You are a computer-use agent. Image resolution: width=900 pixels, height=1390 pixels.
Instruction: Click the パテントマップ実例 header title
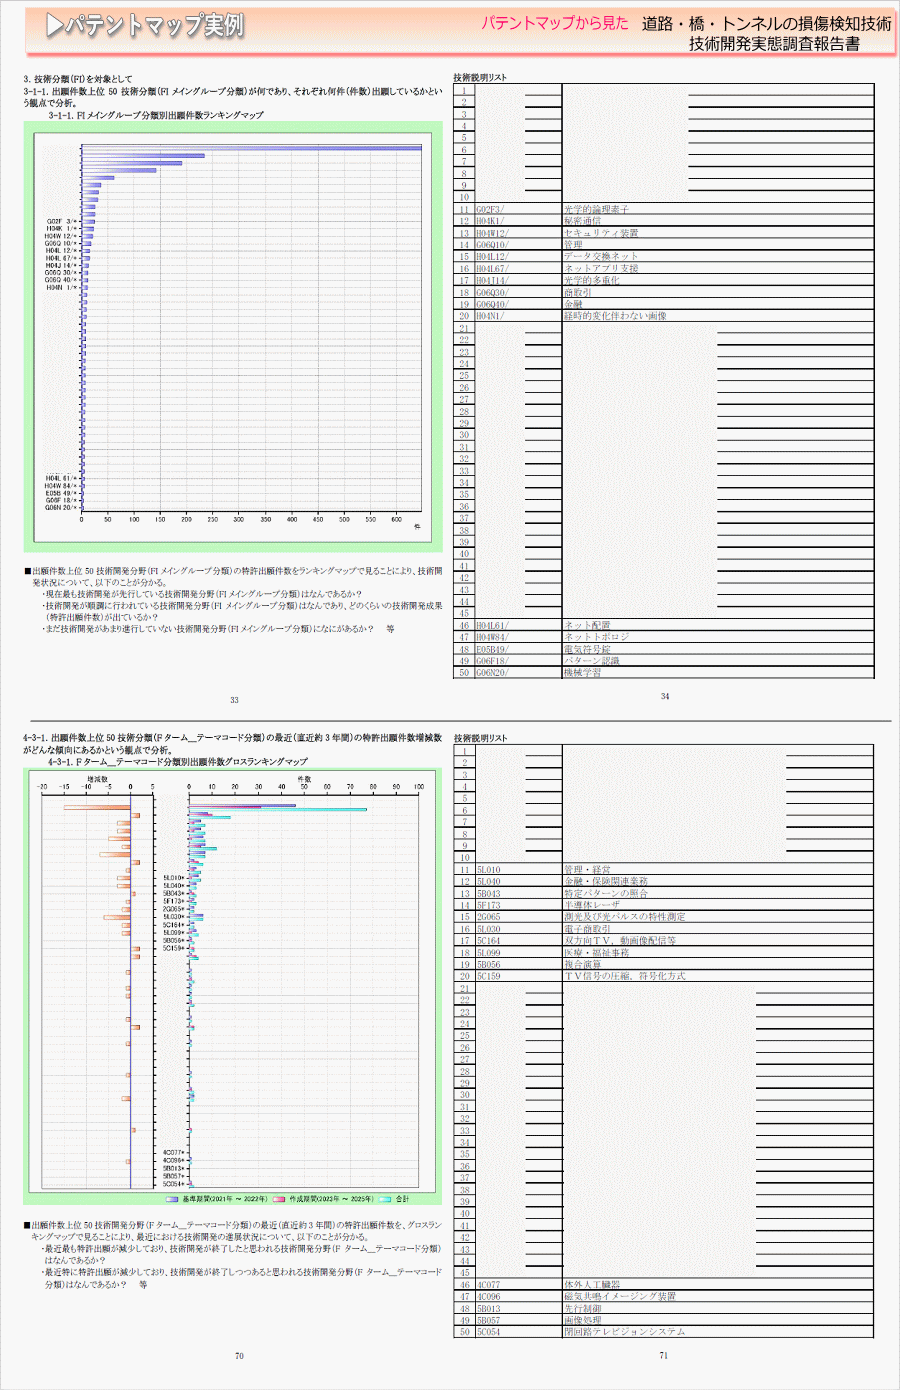point(154,26)
